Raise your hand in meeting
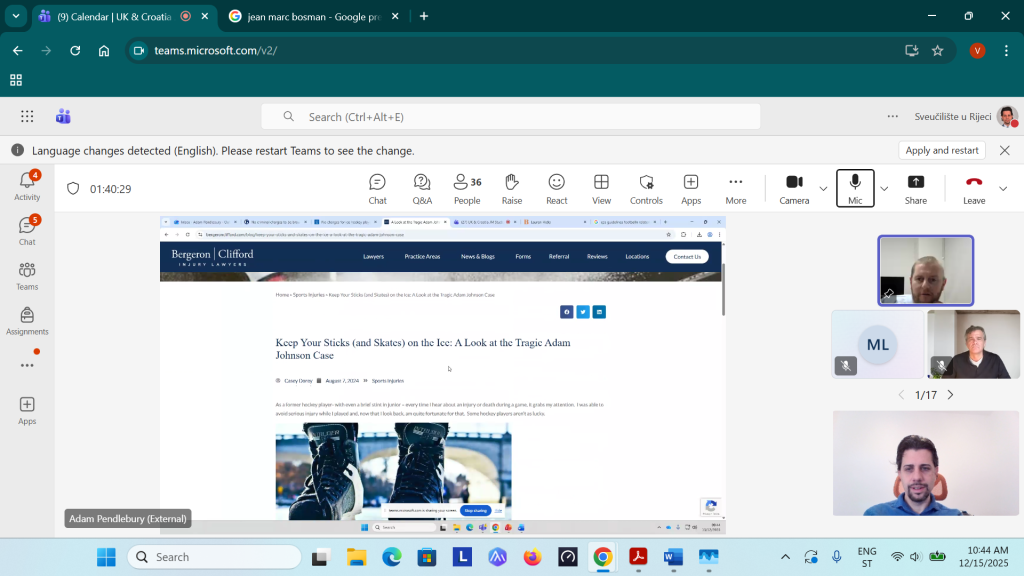This screenshot has width=1024, height=576. click(512, 188)
